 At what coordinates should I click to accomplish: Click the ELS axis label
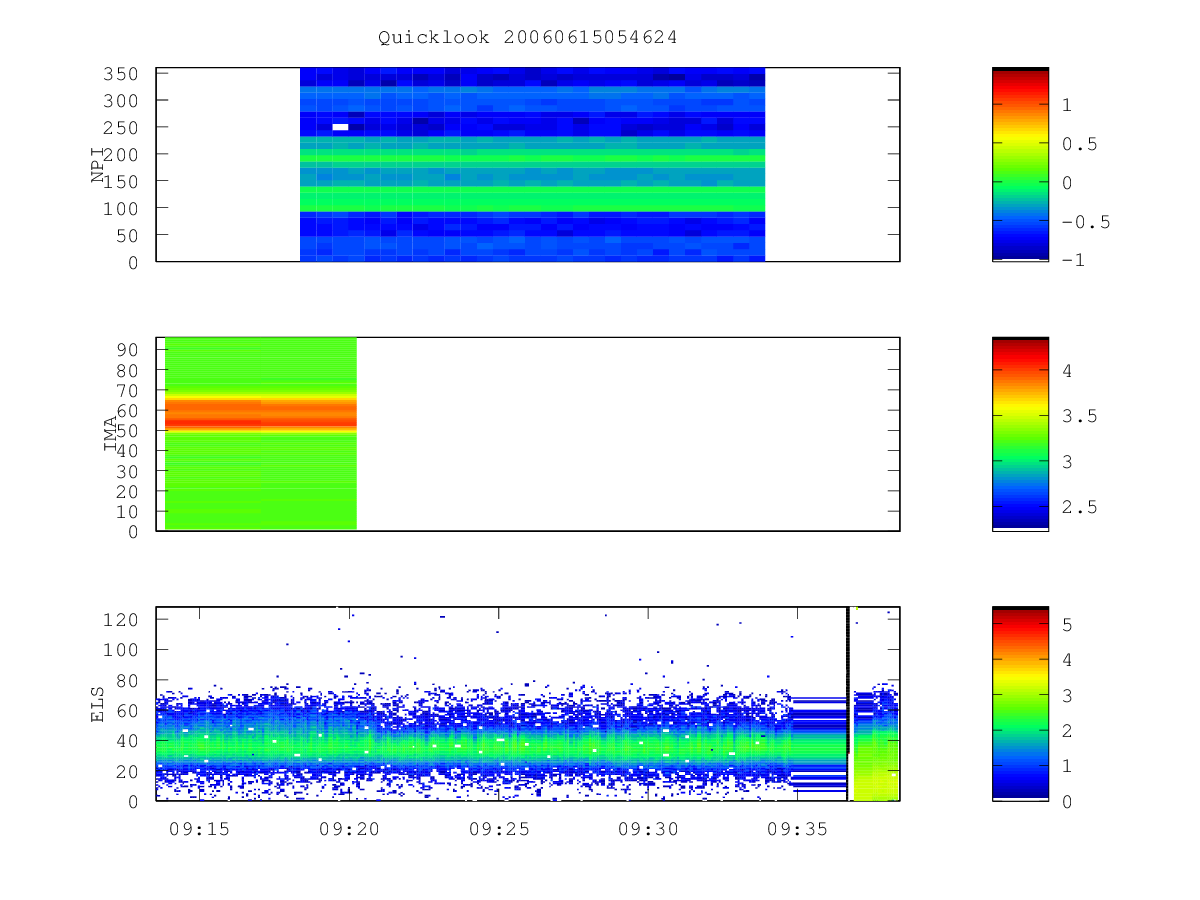click(x=98, y=704)
